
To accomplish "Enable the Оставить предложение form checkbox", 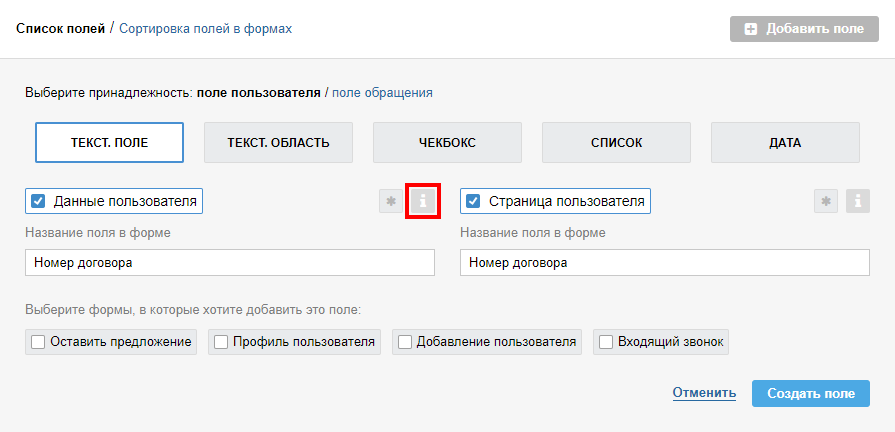I will coord(38,342).
